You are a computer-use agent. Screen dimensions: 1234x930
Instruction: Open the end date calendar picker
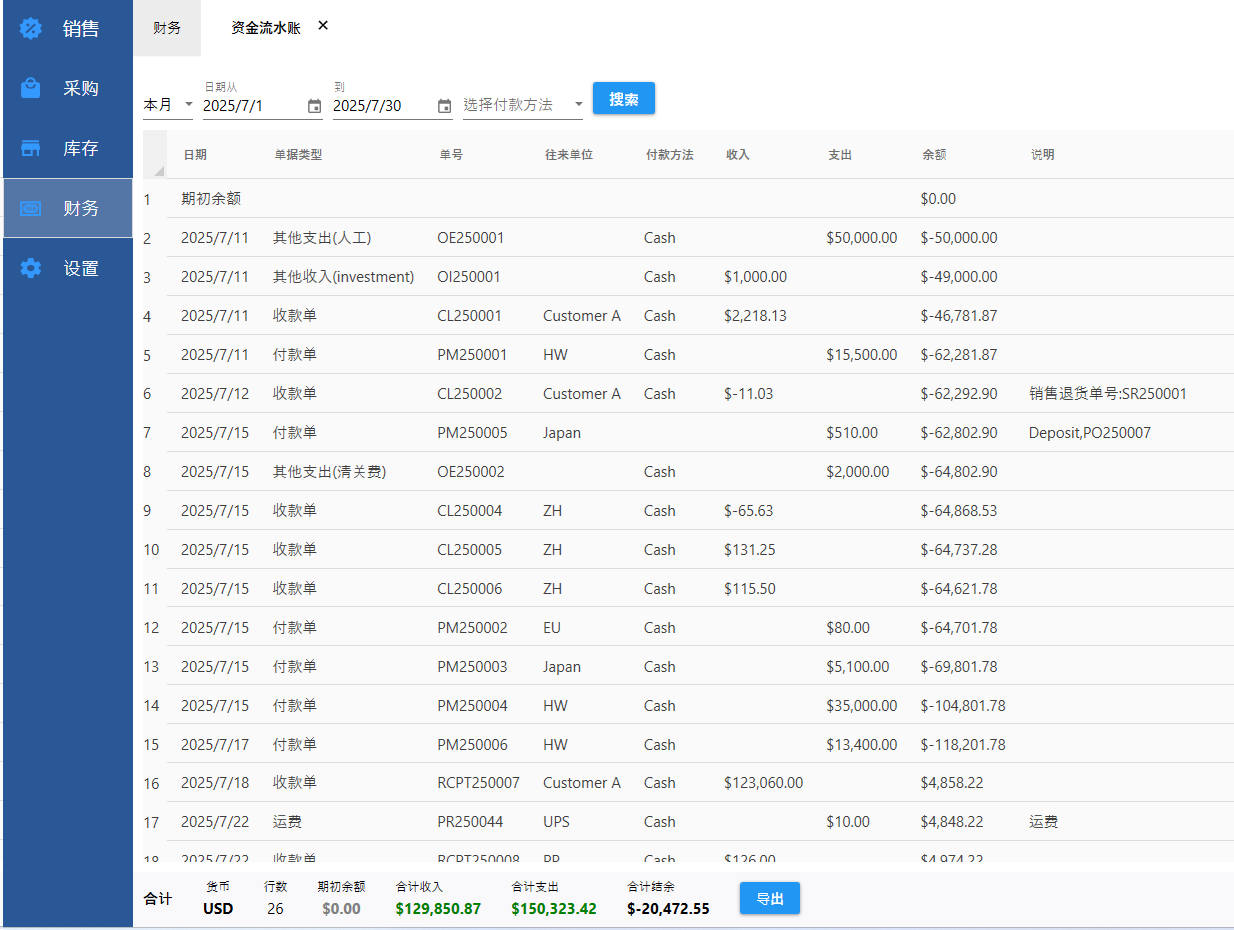click(444, 106)
